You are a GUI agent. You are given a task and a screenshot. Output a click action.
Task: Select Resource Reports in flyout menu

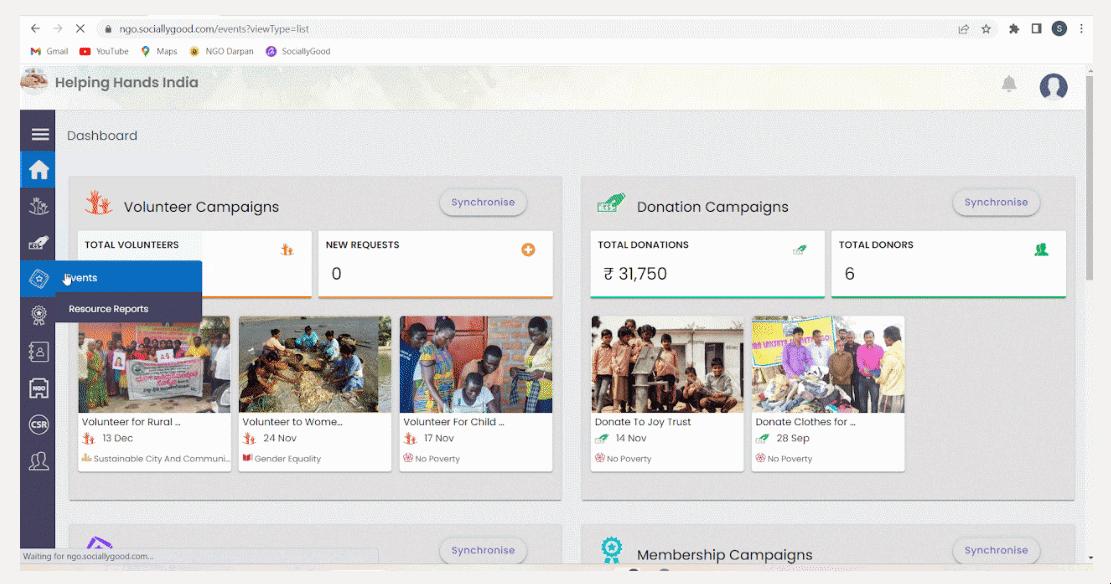click(128, 309)
